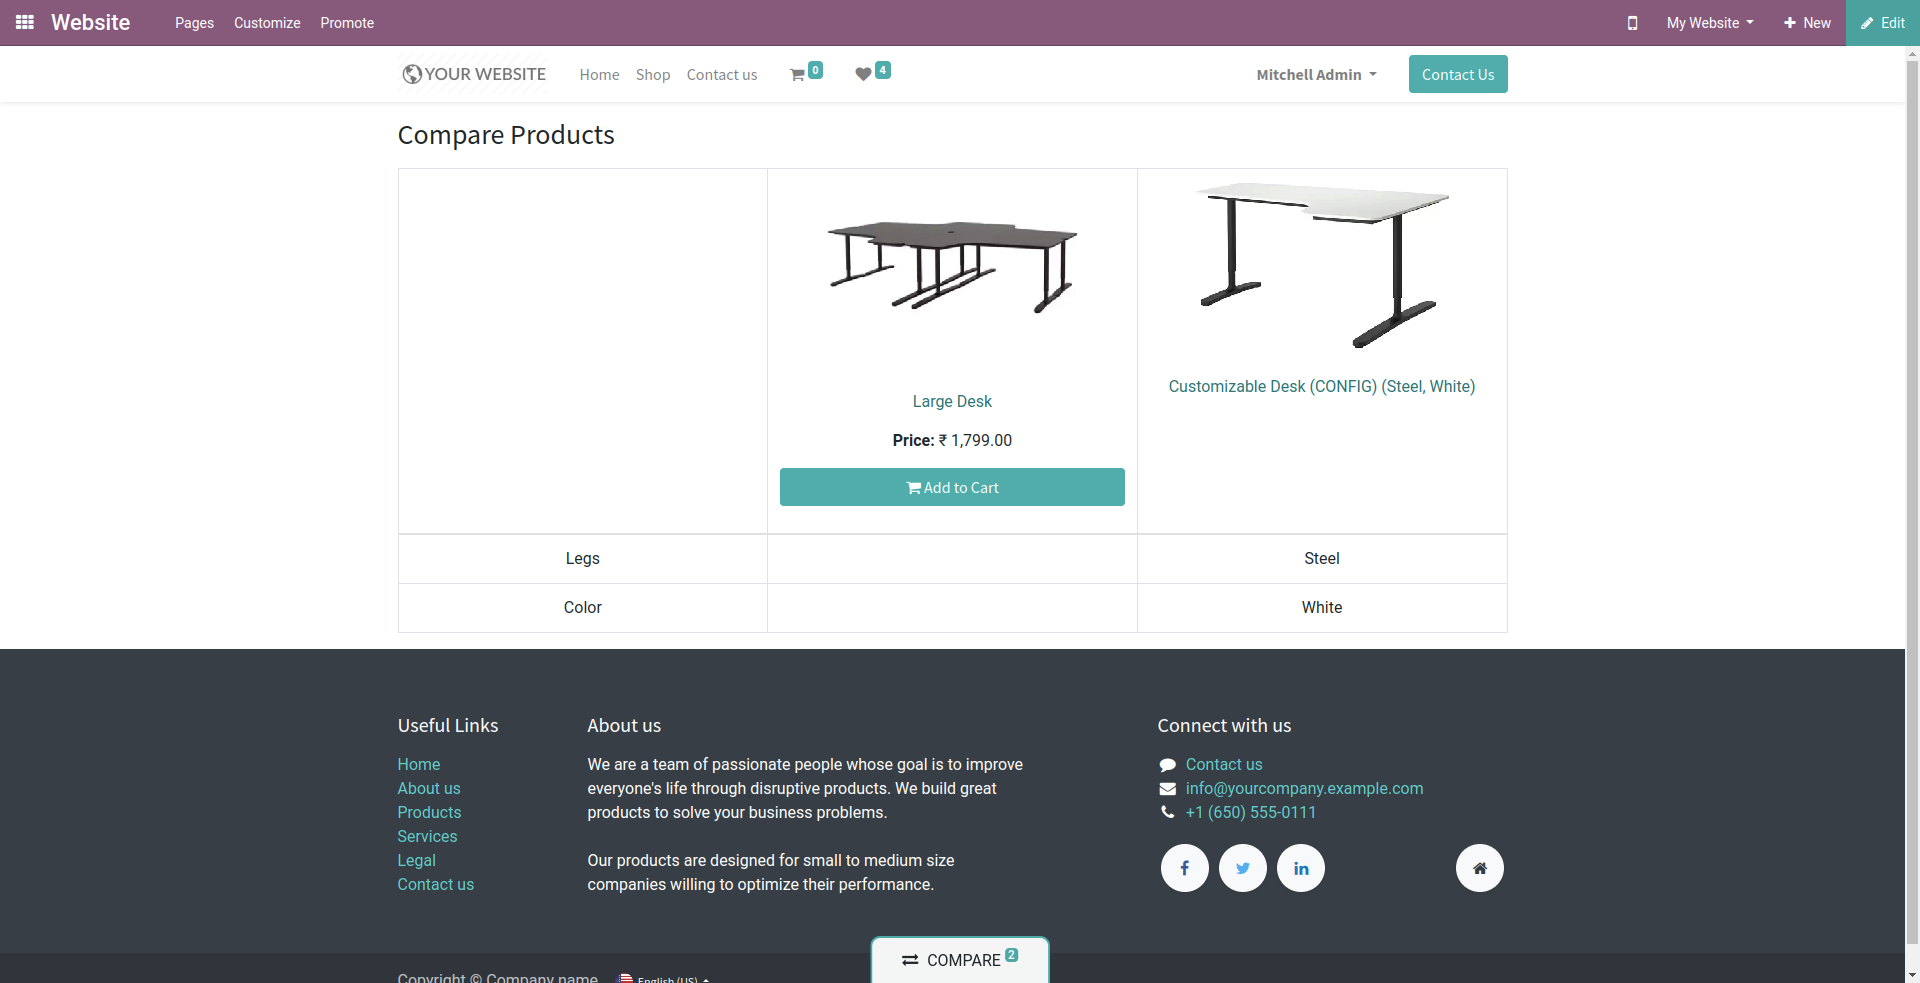Click the YOUR WEBSITE globe logo
Image resolution: width=1920 pixels, height=983 pixels.
[474, 74]
